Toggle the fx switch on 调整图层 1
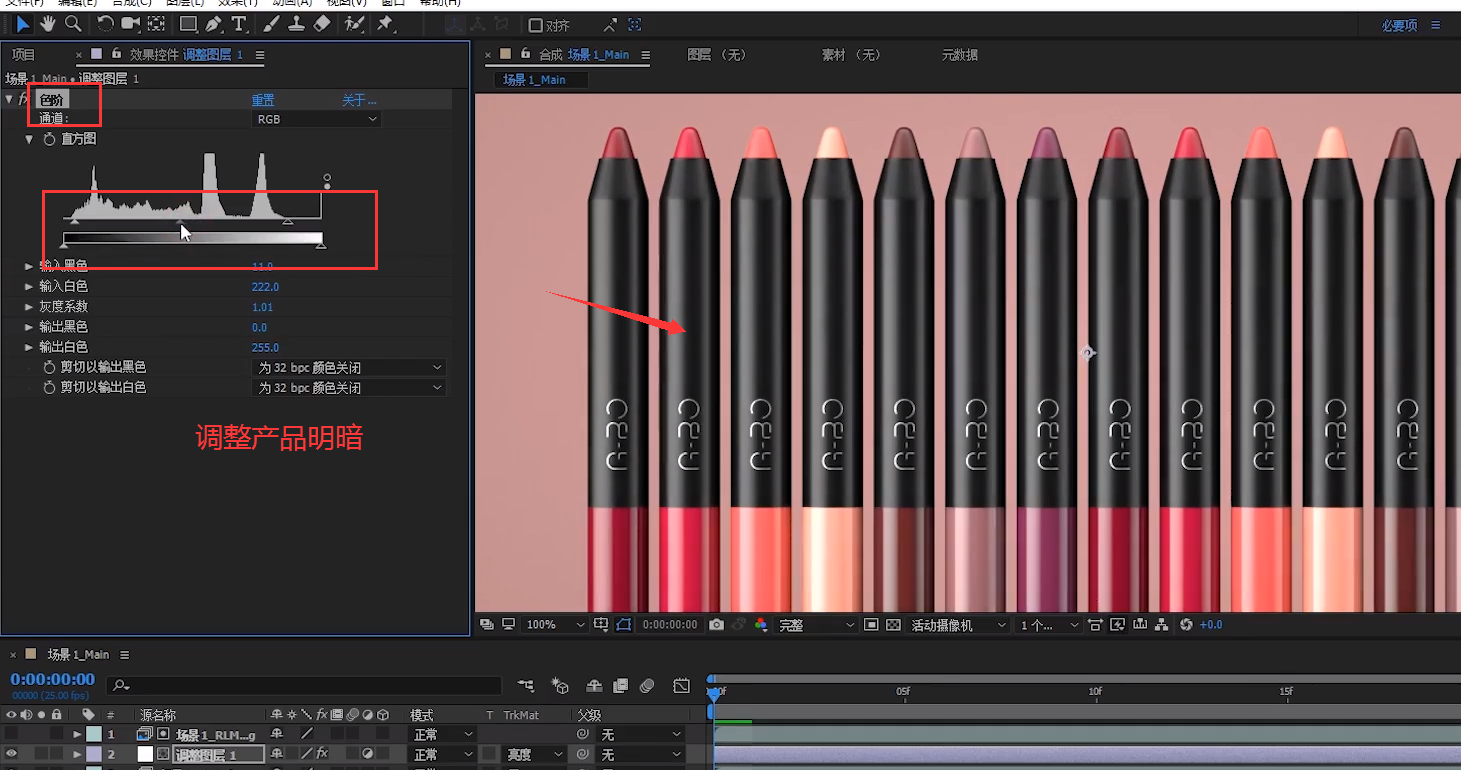Screen dimensions: 1461x770 point(322,754)
